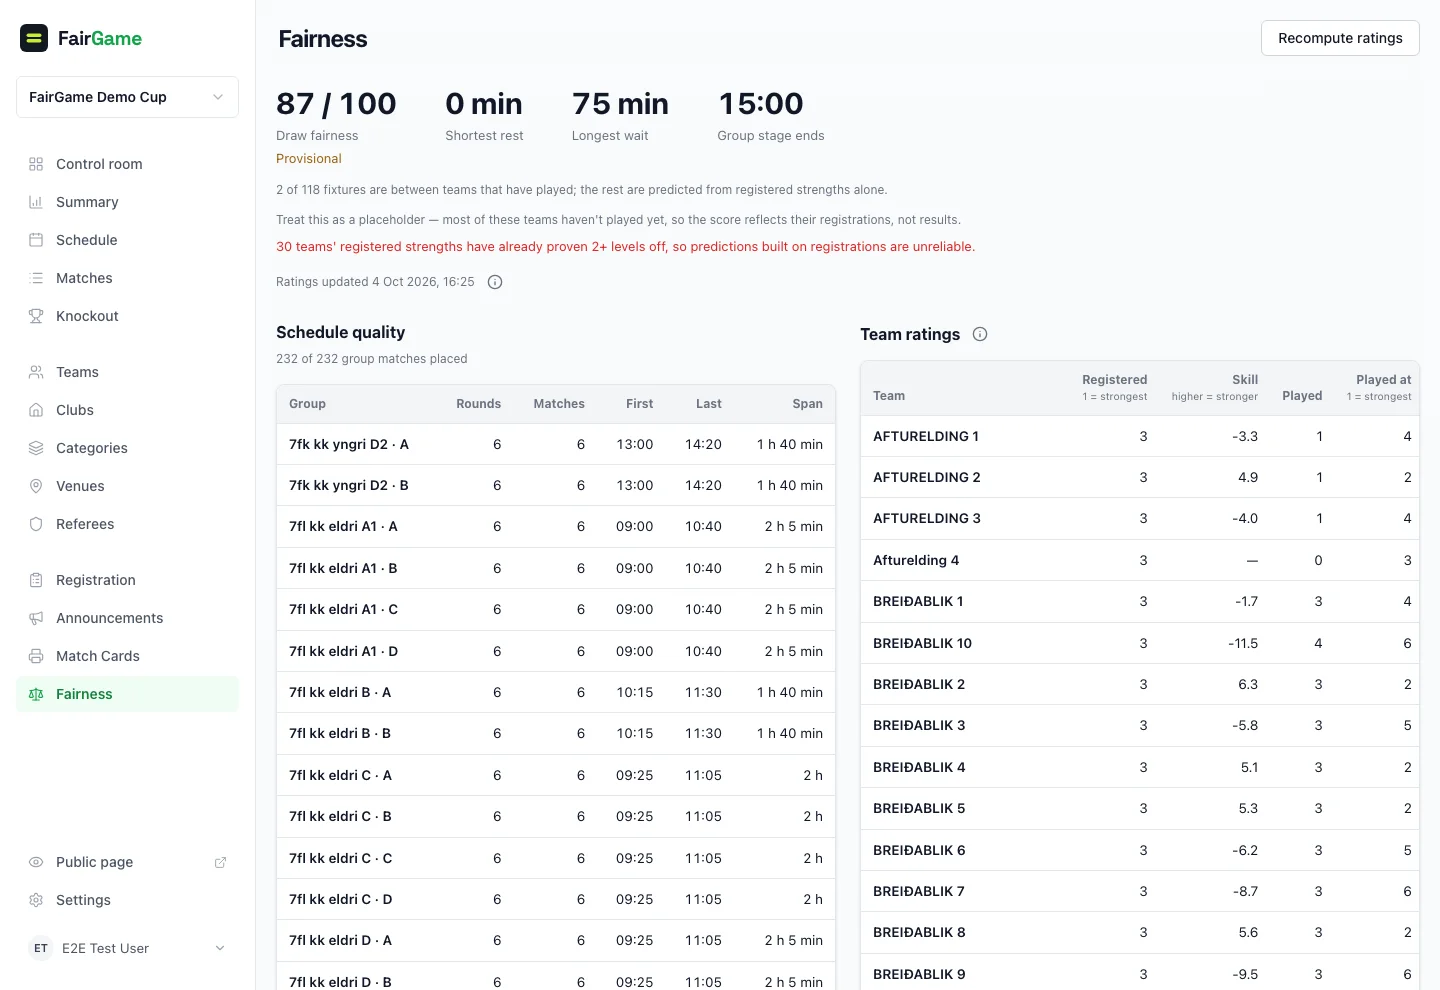
Task: Open the Public page link
Action: [x=127, y=862]
